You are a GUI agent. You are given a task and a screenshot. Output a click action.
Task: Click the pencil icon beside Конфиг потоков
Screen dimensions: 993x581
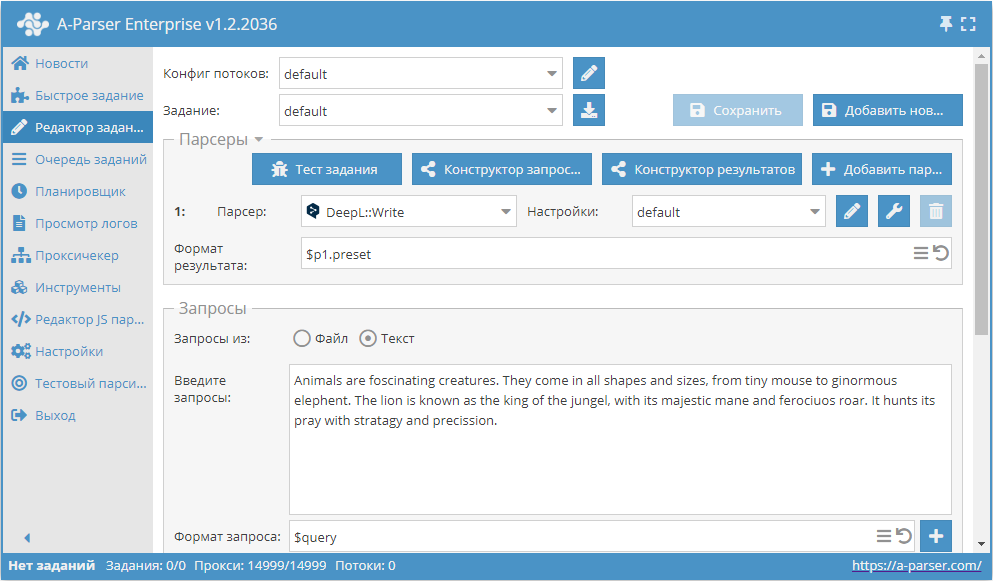(x=589, y=74)
